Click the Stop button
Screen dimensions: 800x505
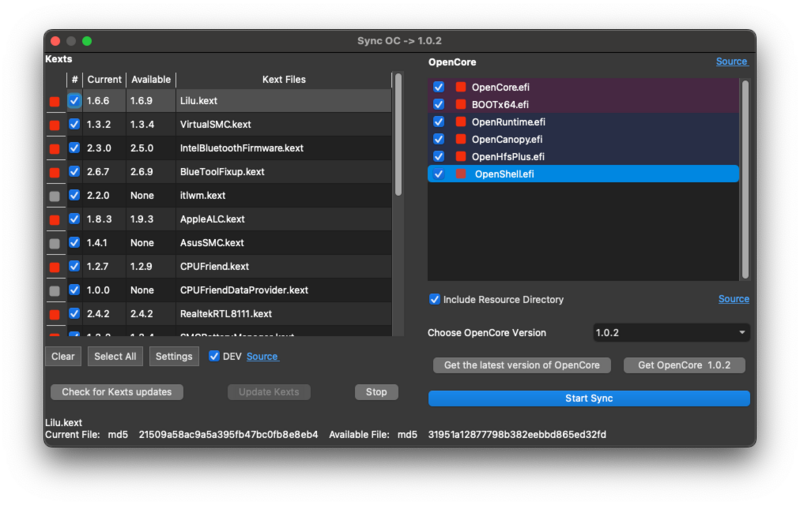tap(377, 392)
